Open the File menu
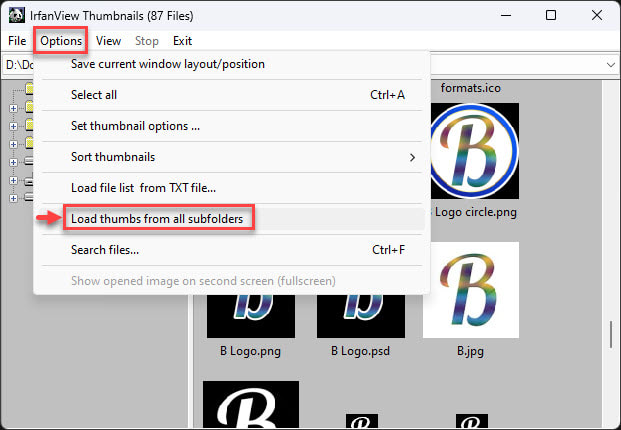 click(17, 41)
